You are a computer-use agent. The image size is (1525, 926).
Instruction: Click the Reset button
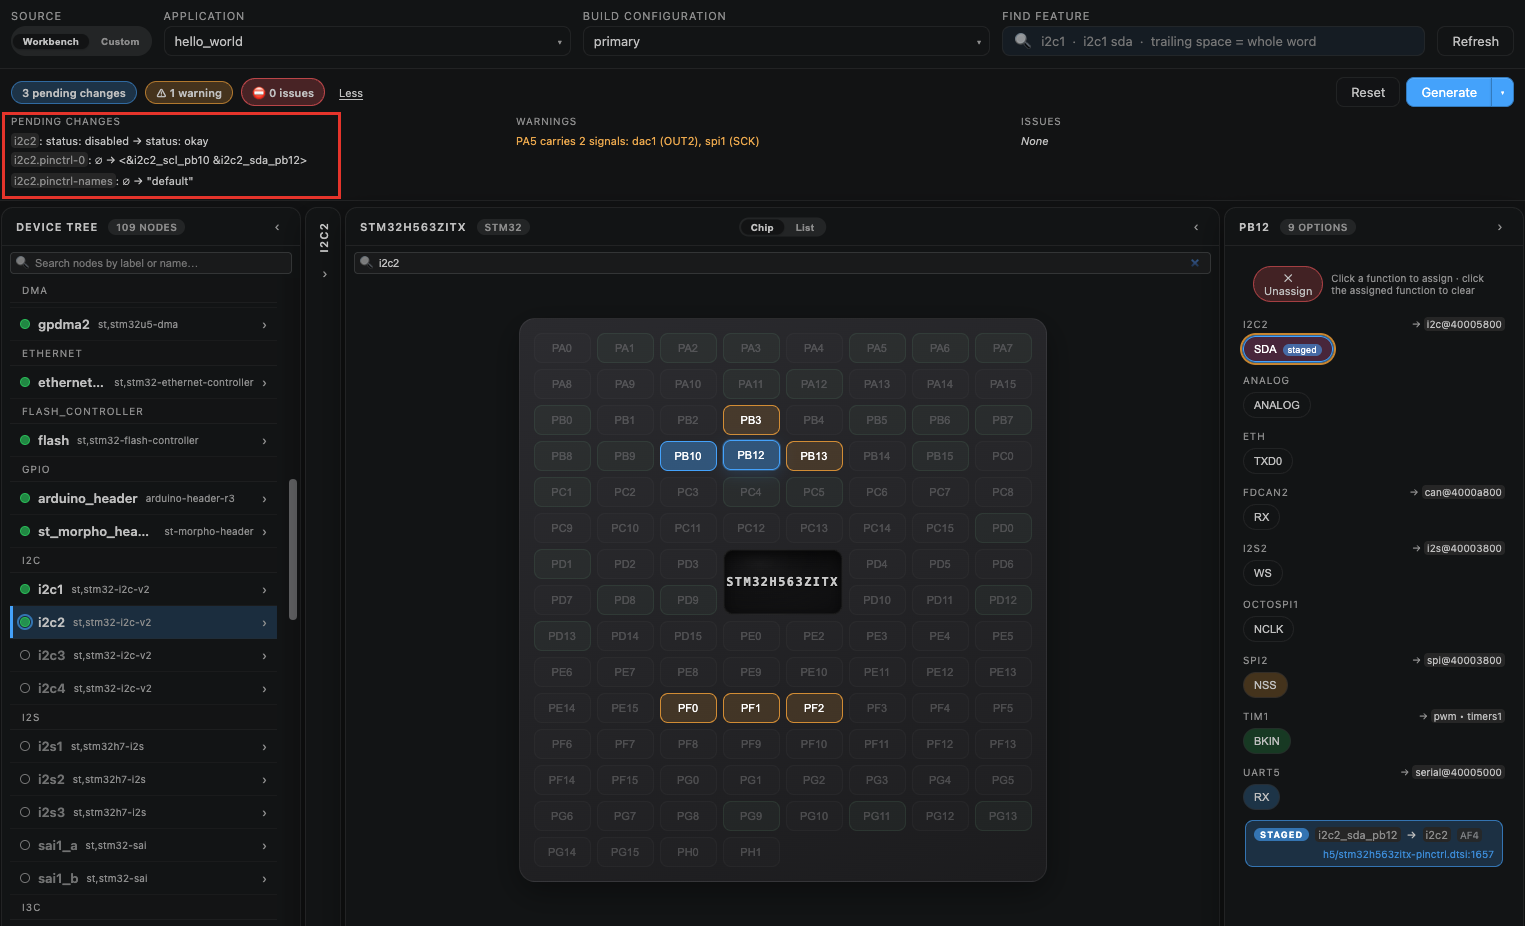point(1368,93)
